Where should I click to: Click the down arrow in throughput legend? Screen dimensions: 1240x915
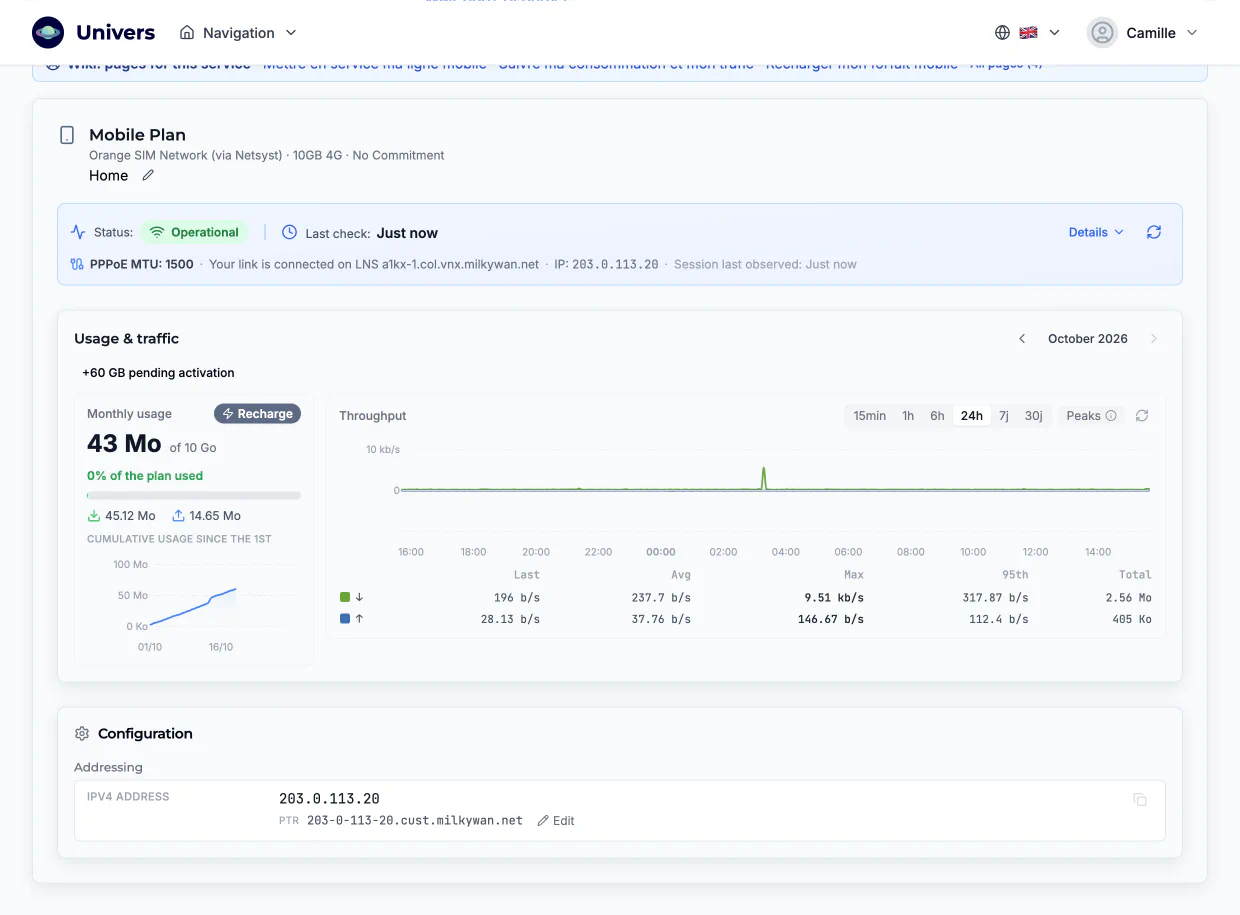[x=359, y=597]
